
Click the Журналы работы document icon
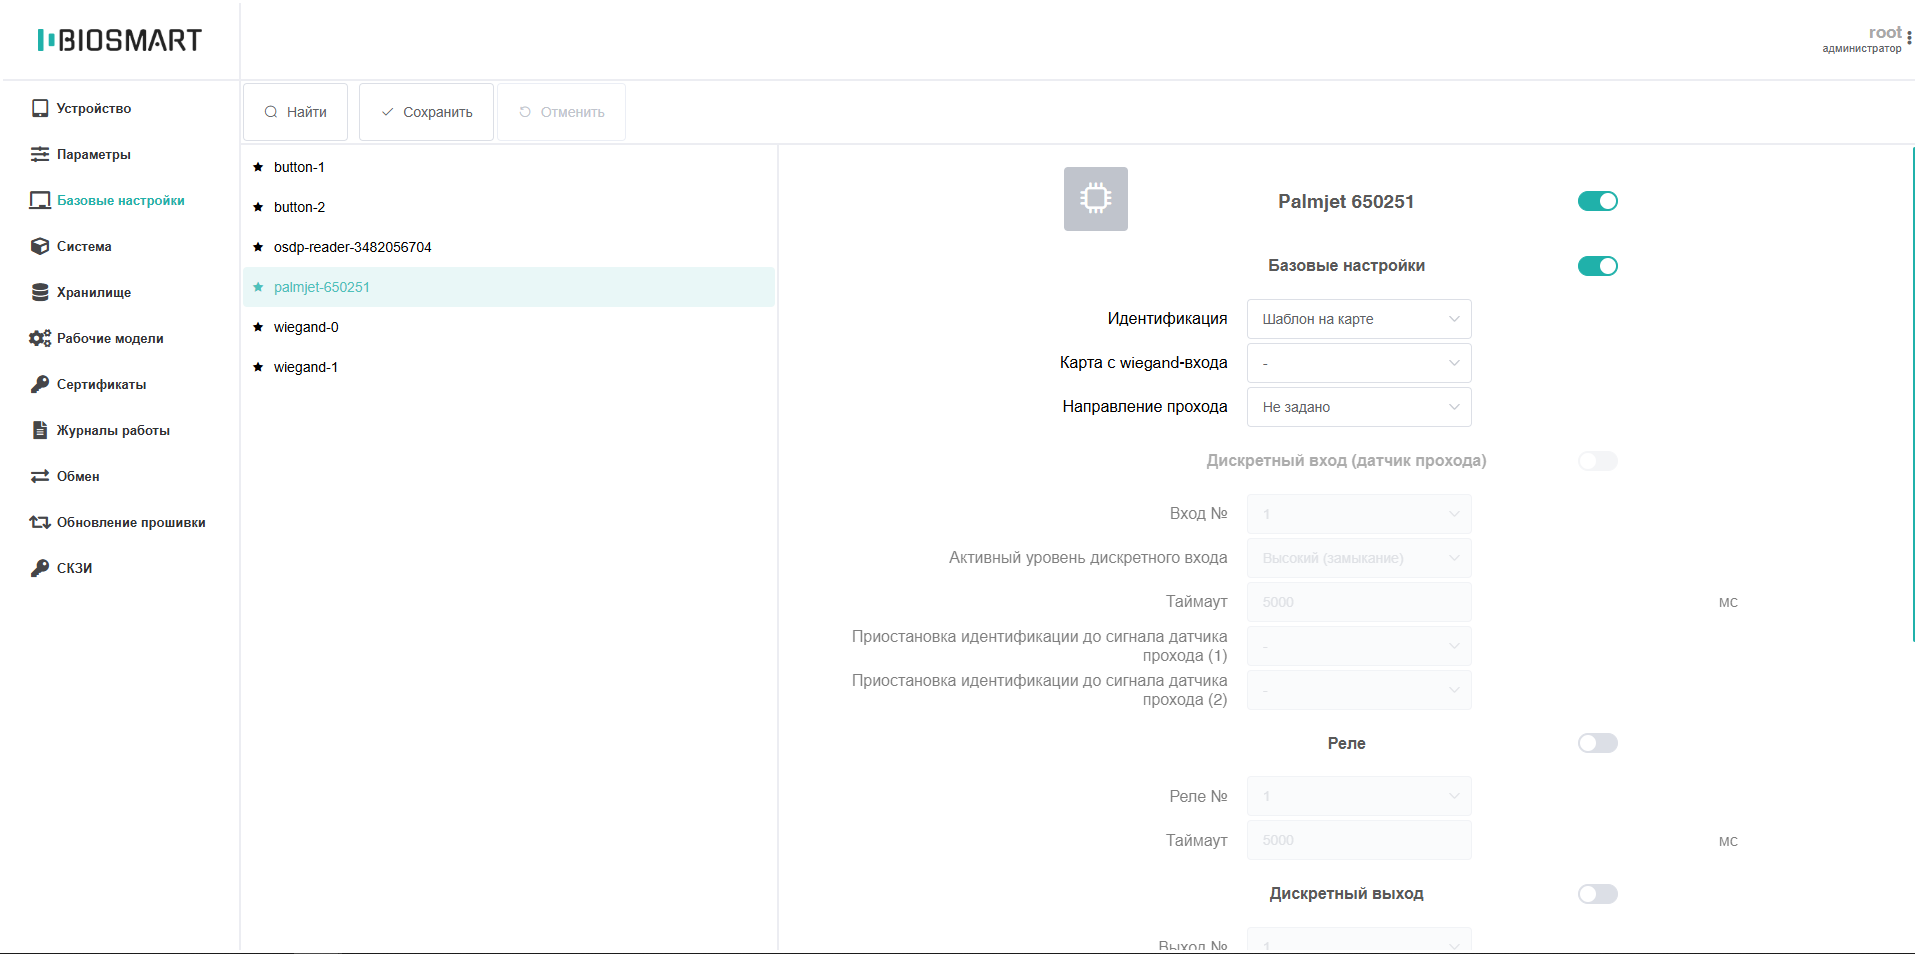coord(40,430)
